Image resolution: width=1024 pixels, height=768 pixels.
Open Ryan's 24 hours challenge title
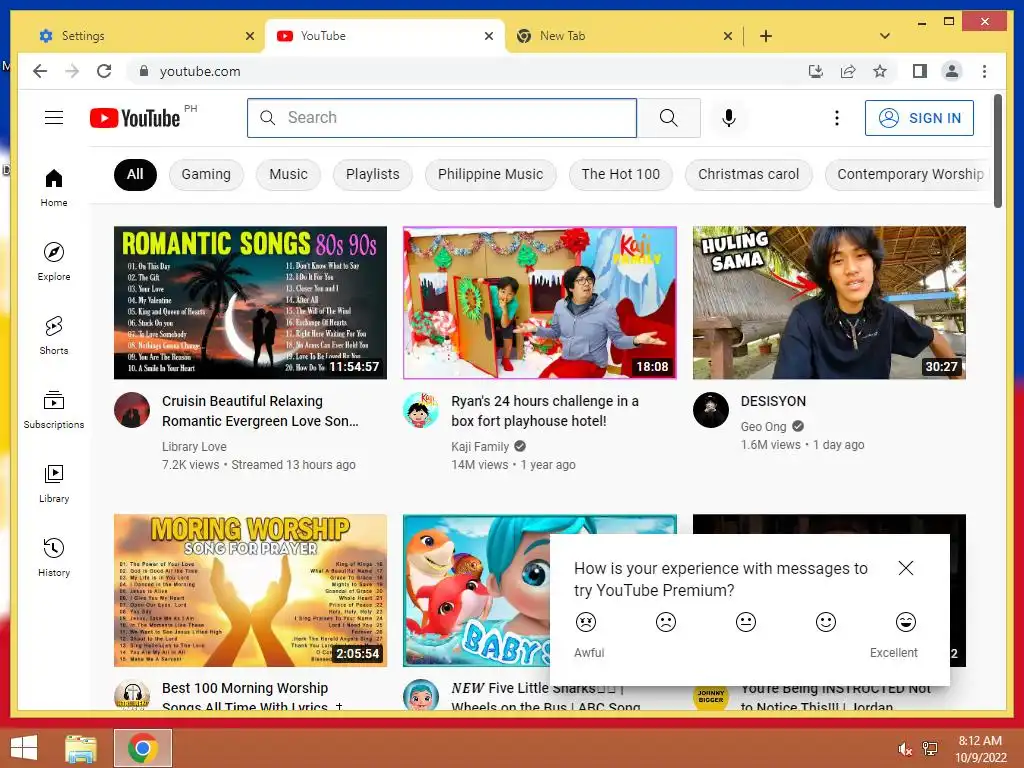pos(545,411)
